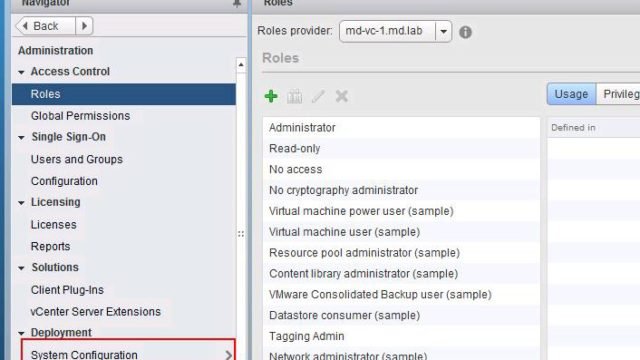
Task: Edit role using the pencil icon
Action: click(x=318, y=96)
